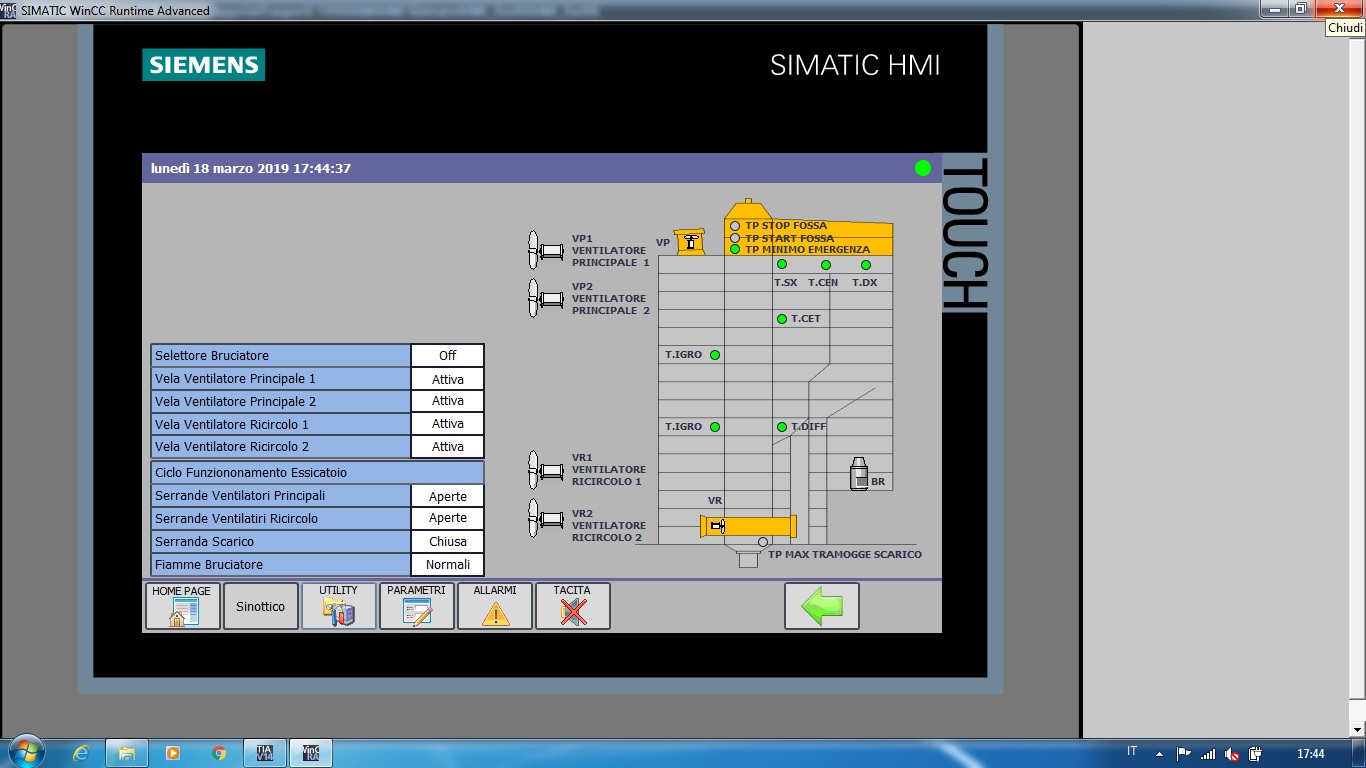This screenshot has width=1366, height=768.
Task: Silence alarms with the TACITA button
Action: 573,606
